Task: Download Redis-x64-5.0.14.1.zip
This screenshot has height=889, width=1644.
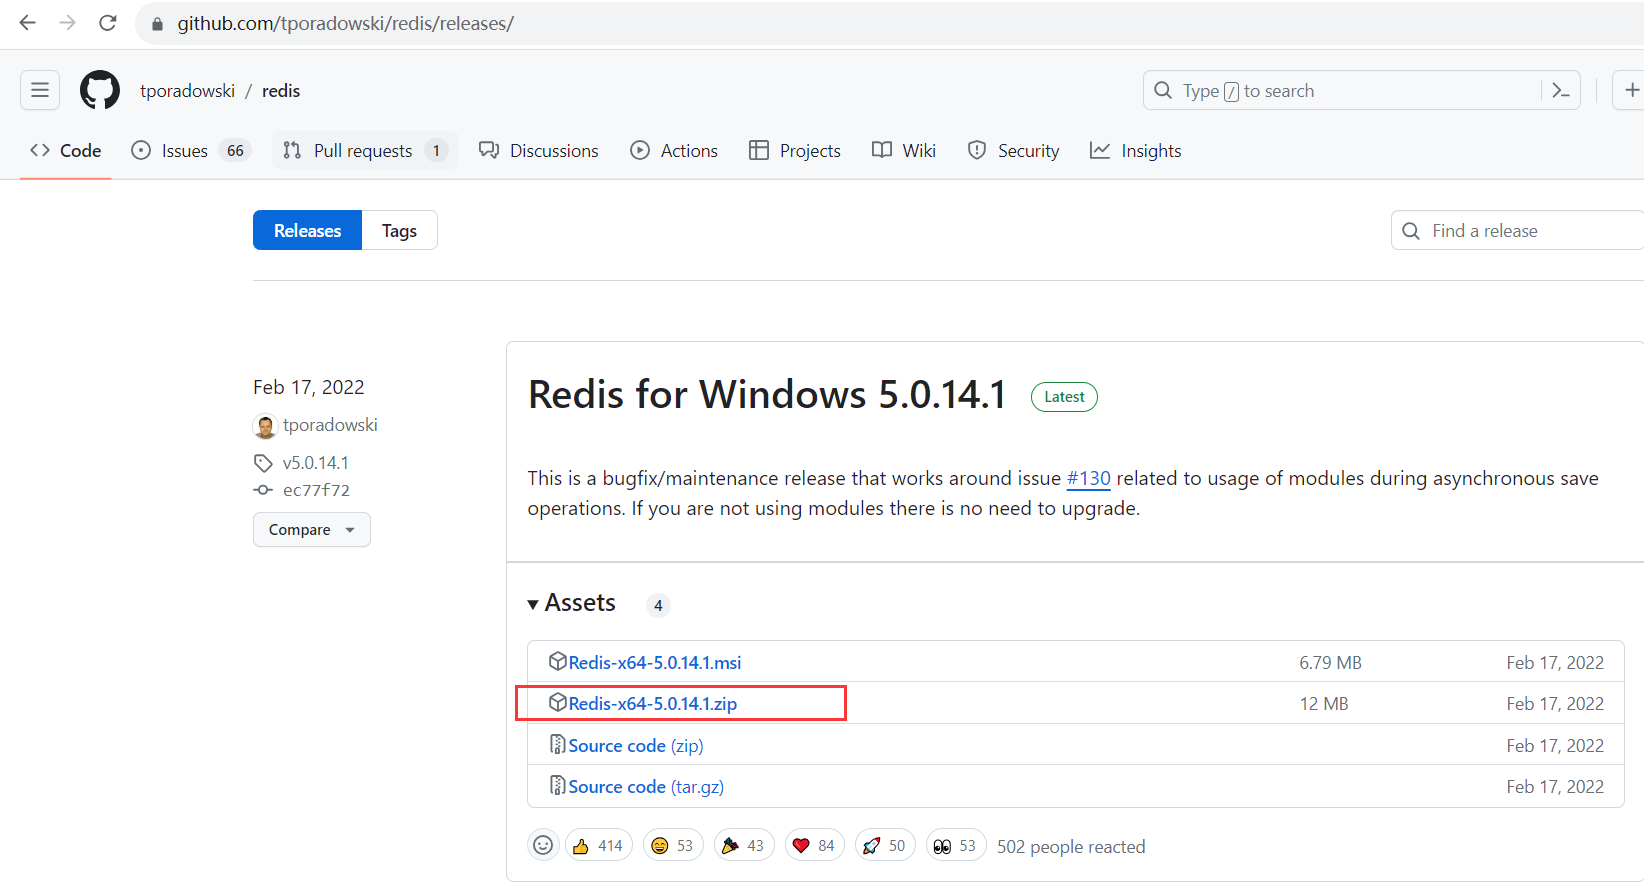Action: pyautogui.click(x=653, y=703)
